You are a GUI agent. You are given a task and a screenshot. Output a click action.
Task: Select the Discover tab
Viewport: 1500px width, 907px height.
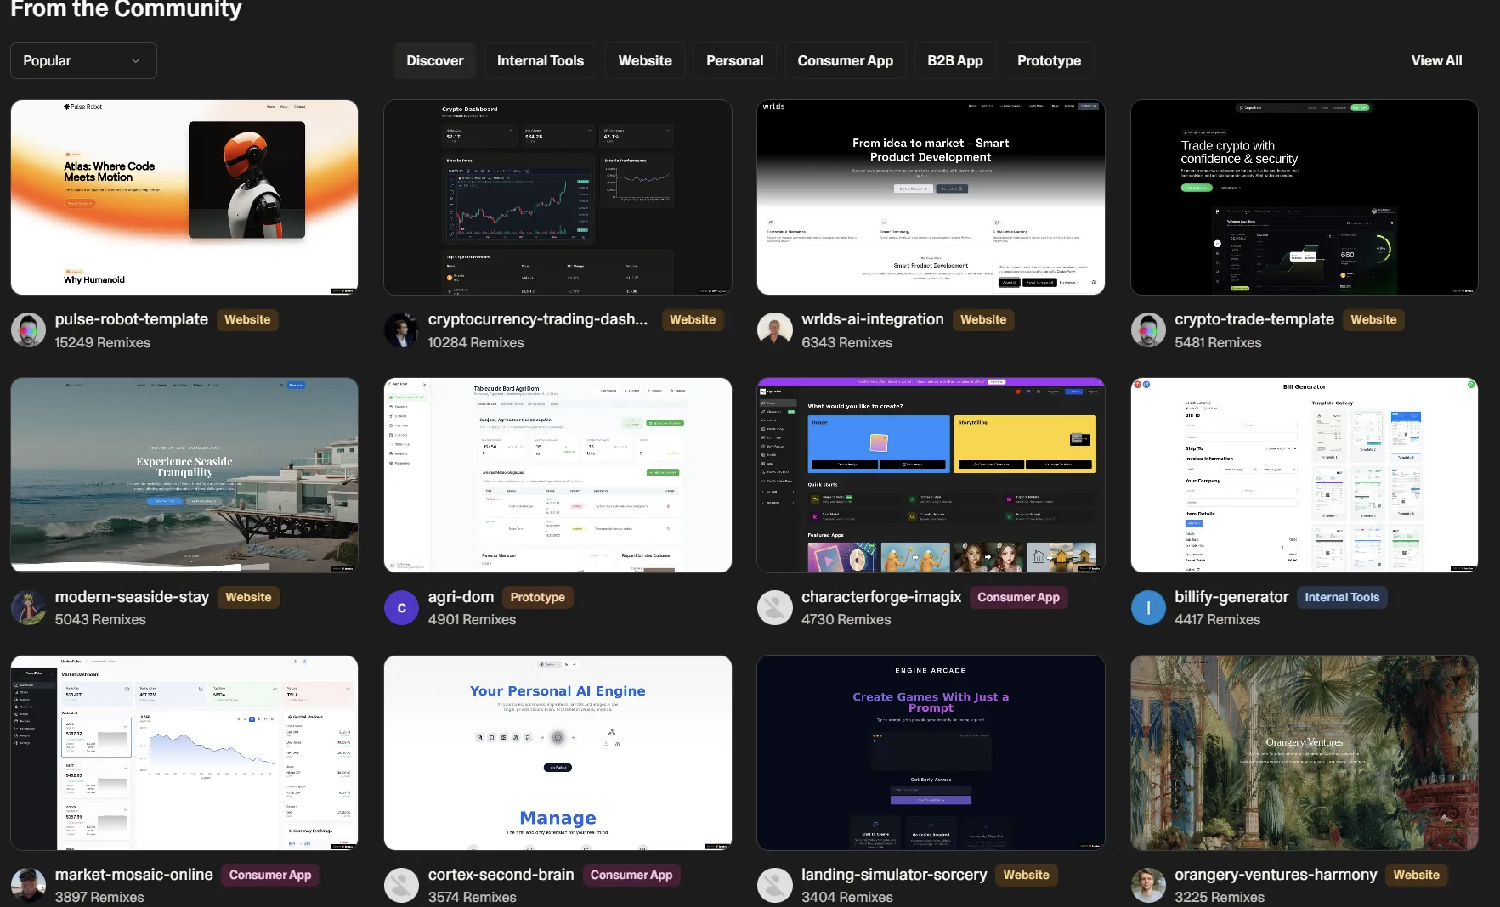pos(435,61)
